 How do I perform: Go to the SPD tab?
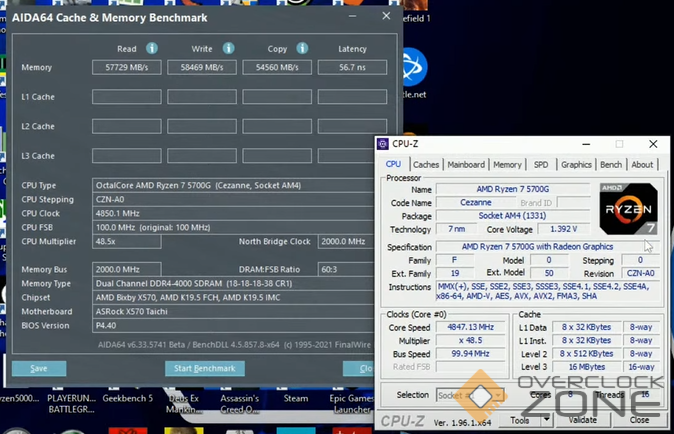pyautogui.click(x=541, y=165)
